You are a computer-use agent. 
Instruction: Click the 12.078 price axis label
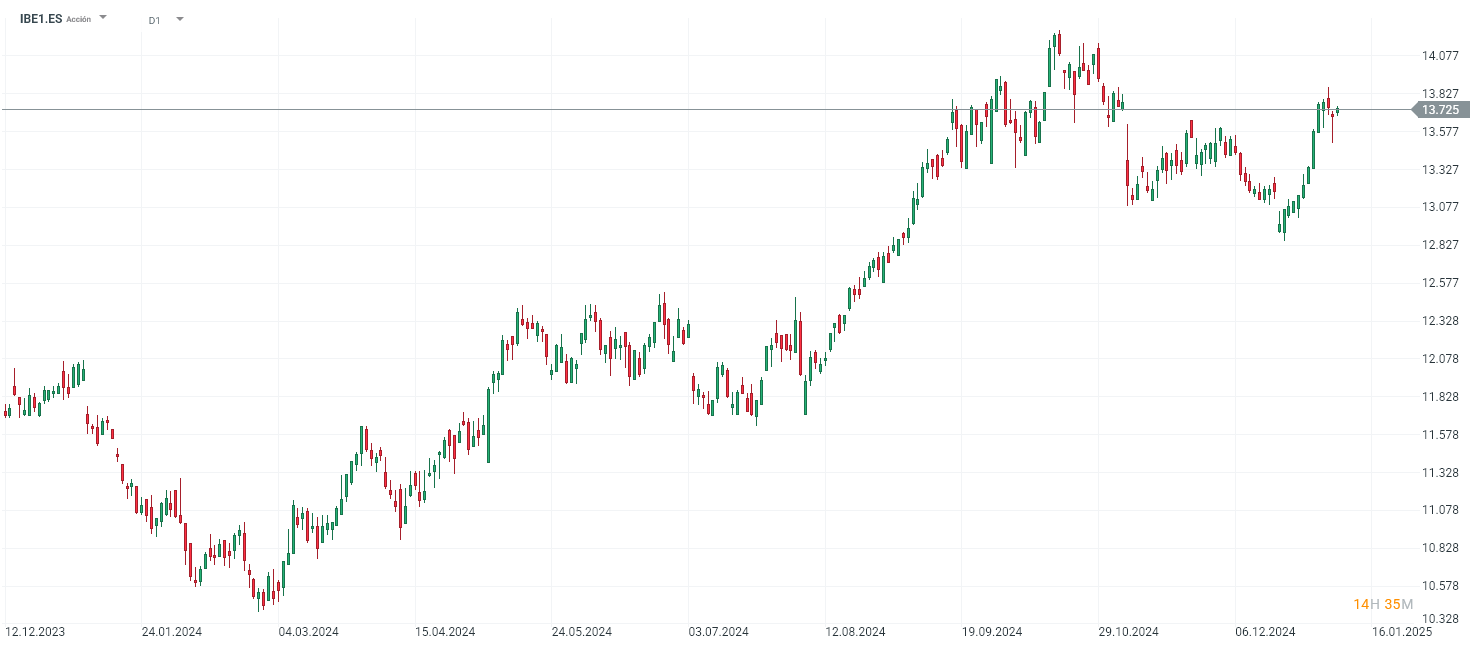pyautogui.click(x=1440, y=358)
